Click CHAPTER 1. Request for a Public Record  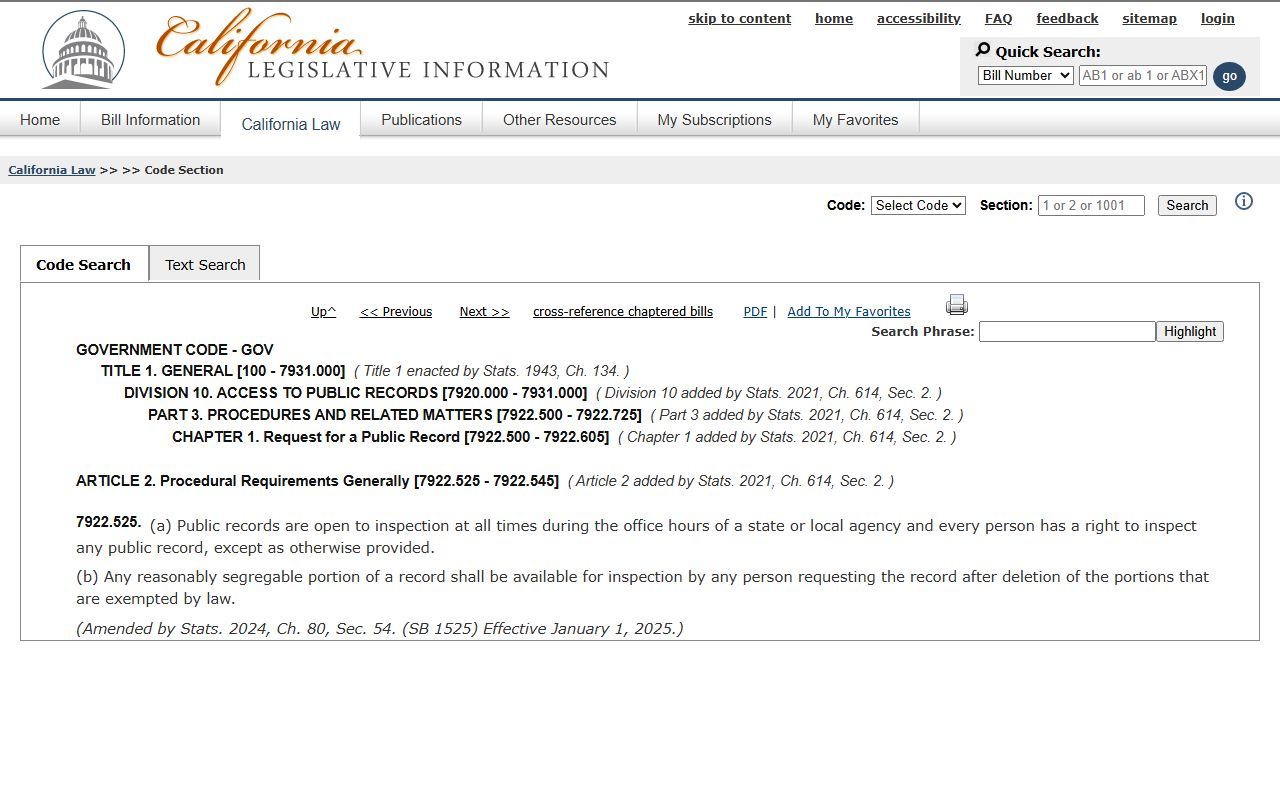click(391, 437)
